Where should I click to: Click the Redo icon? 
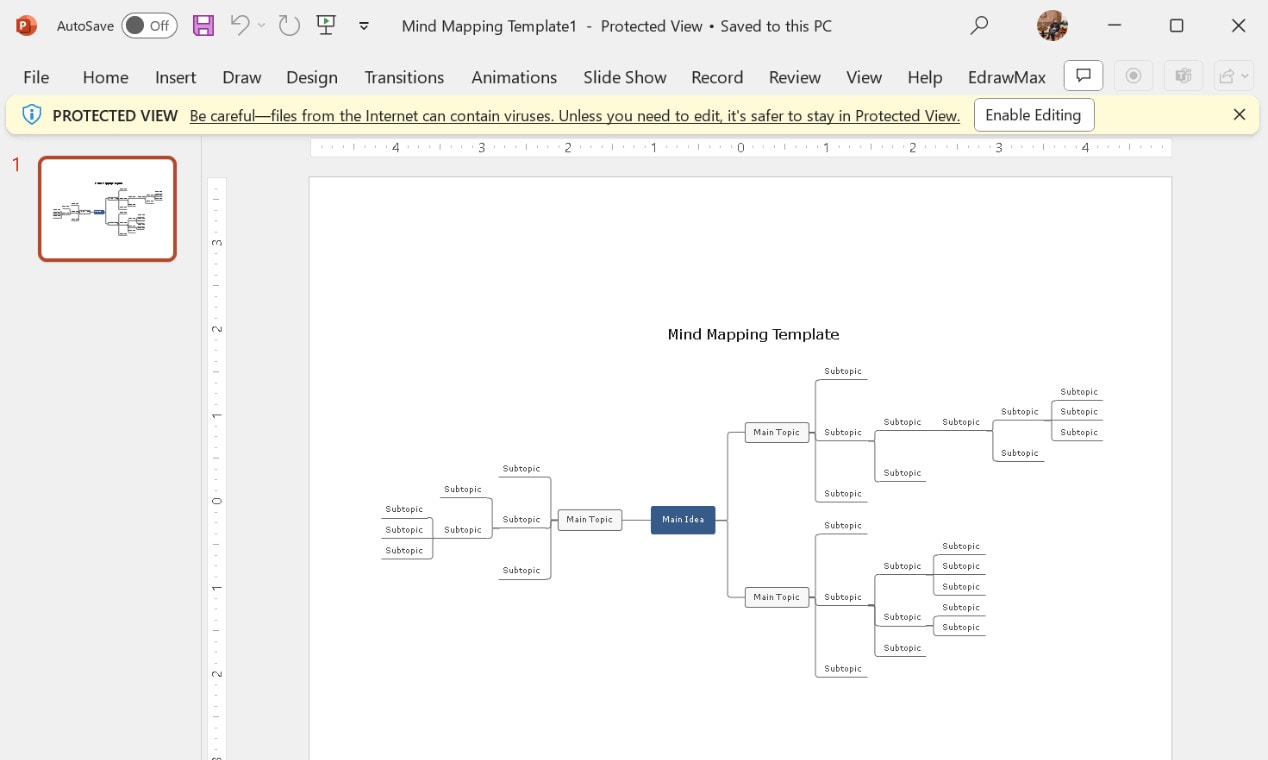pyautogui.click(x=289, y=26)
